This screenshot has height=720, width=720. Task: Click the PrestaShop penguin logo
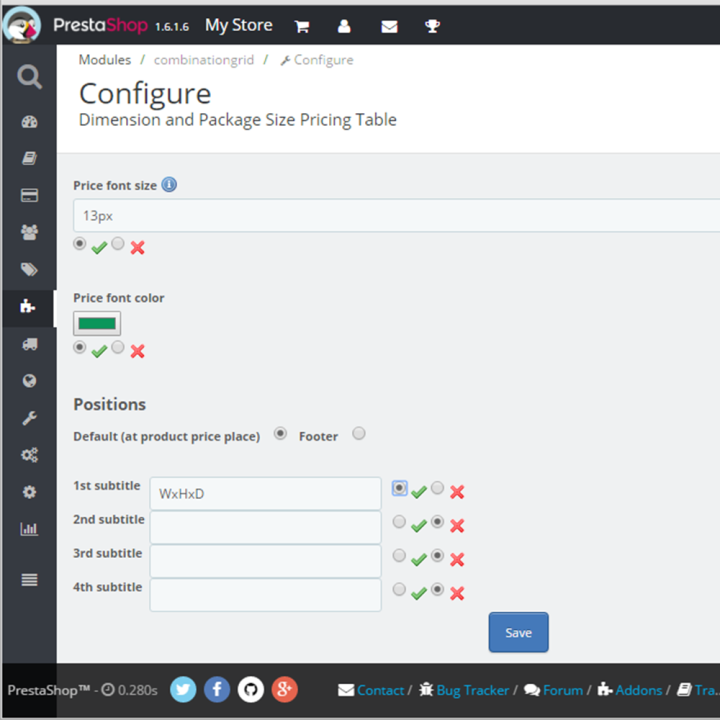(22, 25)
